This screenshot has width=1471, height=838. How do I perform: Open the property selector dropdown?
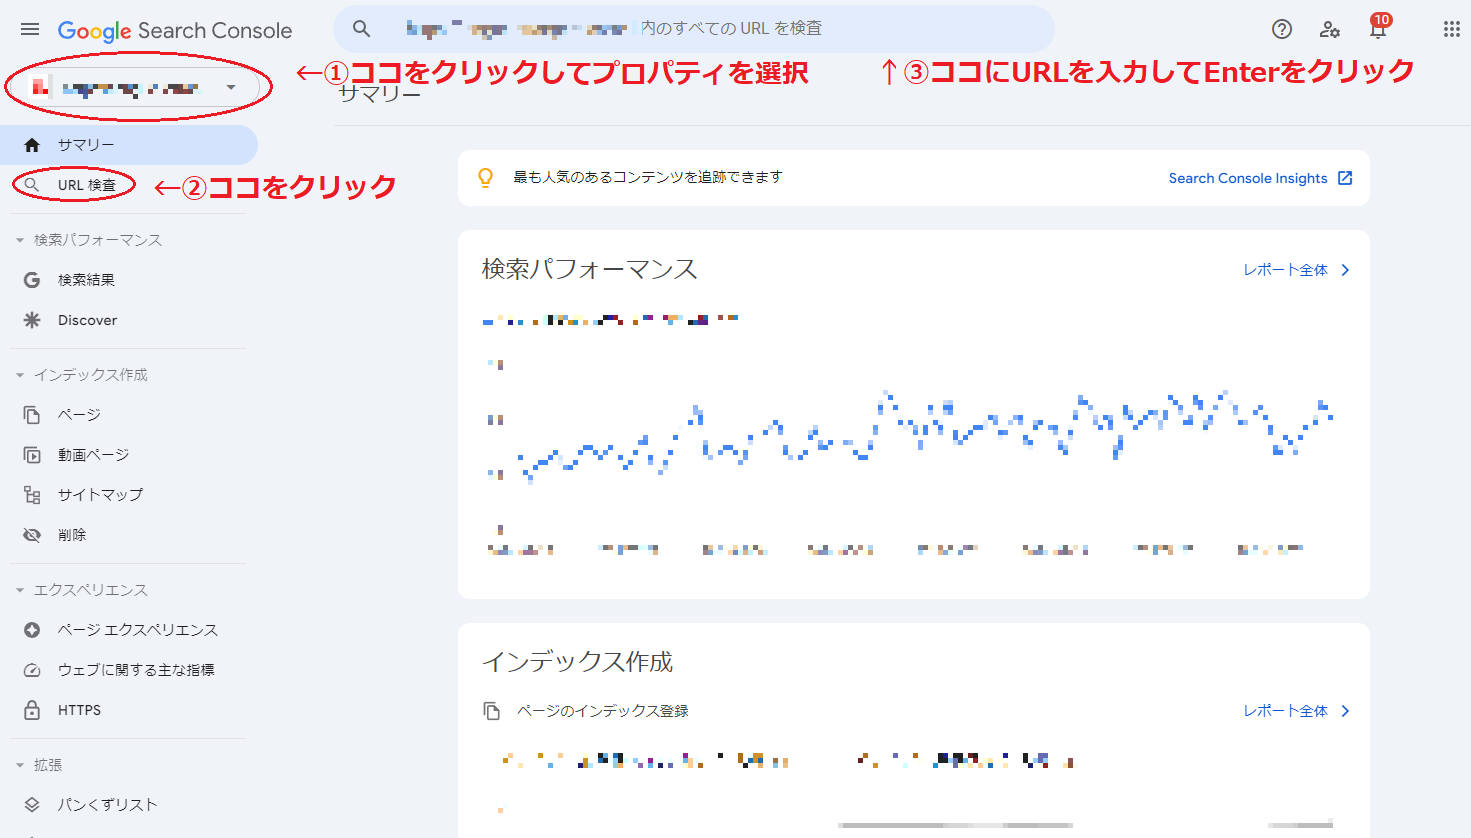pyautogui.click(x=135, y=86)
